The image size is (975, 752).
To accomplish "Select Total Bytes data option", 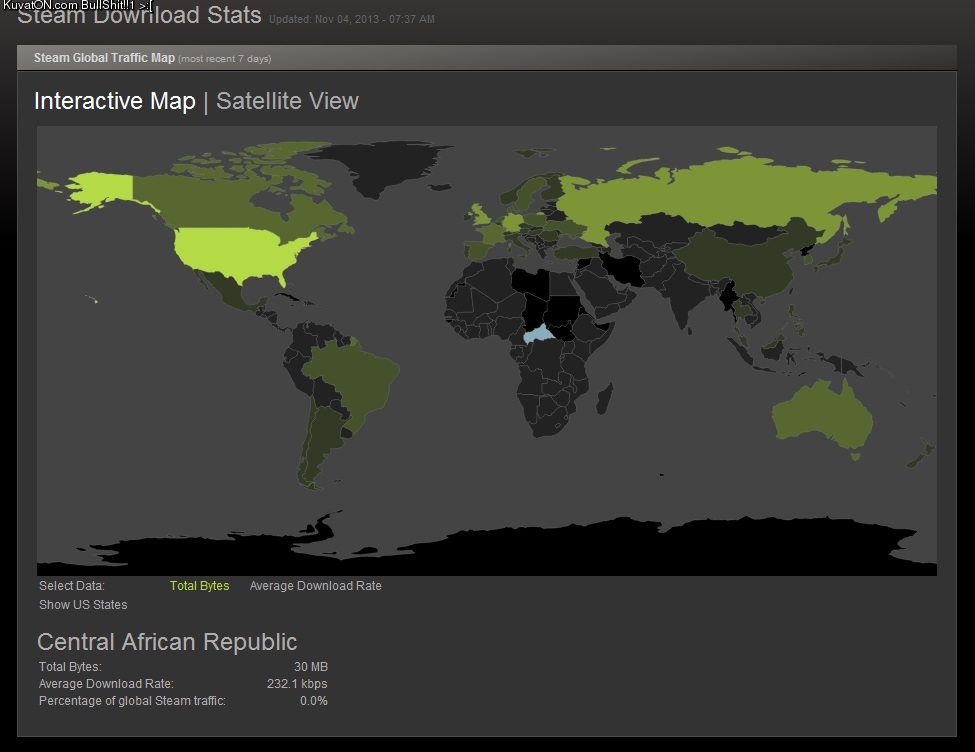I will pyautogui.click(x=199, y=586).
